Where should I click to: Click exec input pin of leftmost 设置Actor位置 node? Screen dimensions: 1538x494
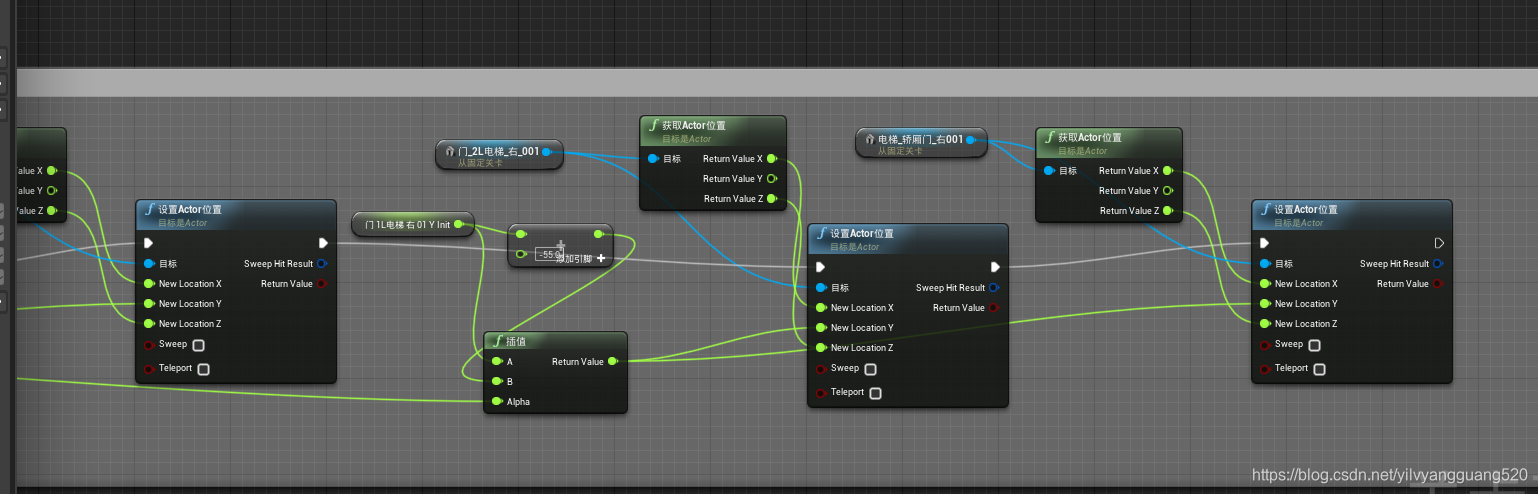click(x=149, y=243)
